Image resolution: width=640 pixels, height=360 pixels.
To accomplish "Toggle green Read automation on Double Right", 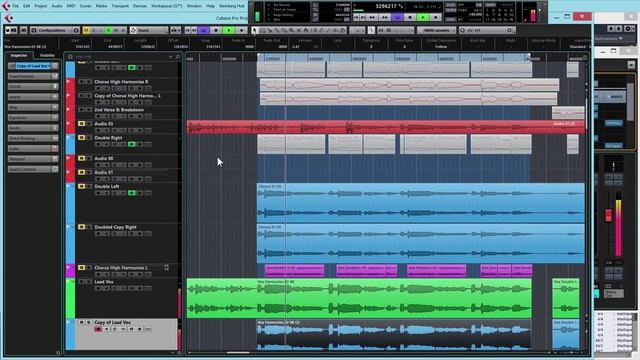I will (x=131, y=144).
